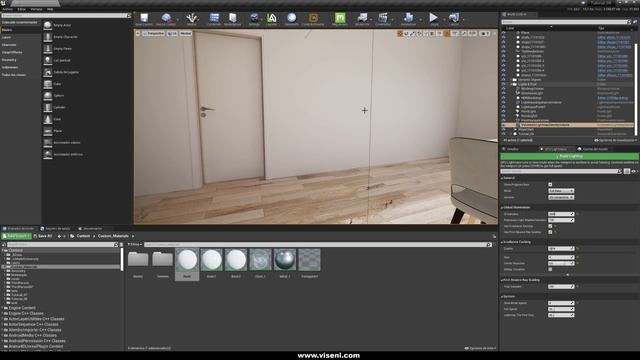Open the Help menu

50,9
